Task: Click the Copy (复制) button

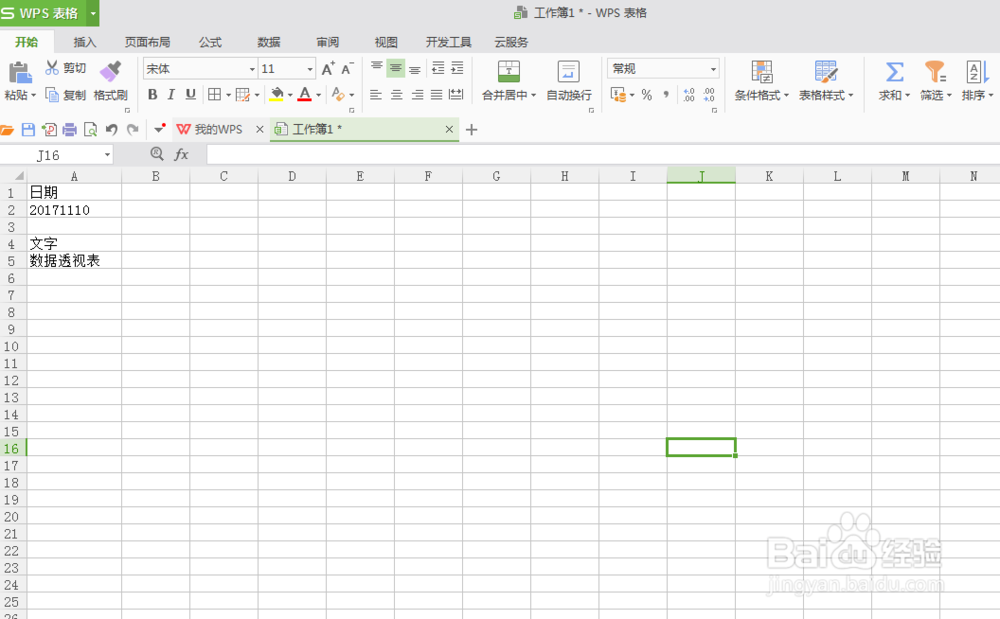Action: pyautogui.click(x=66, y=95)
